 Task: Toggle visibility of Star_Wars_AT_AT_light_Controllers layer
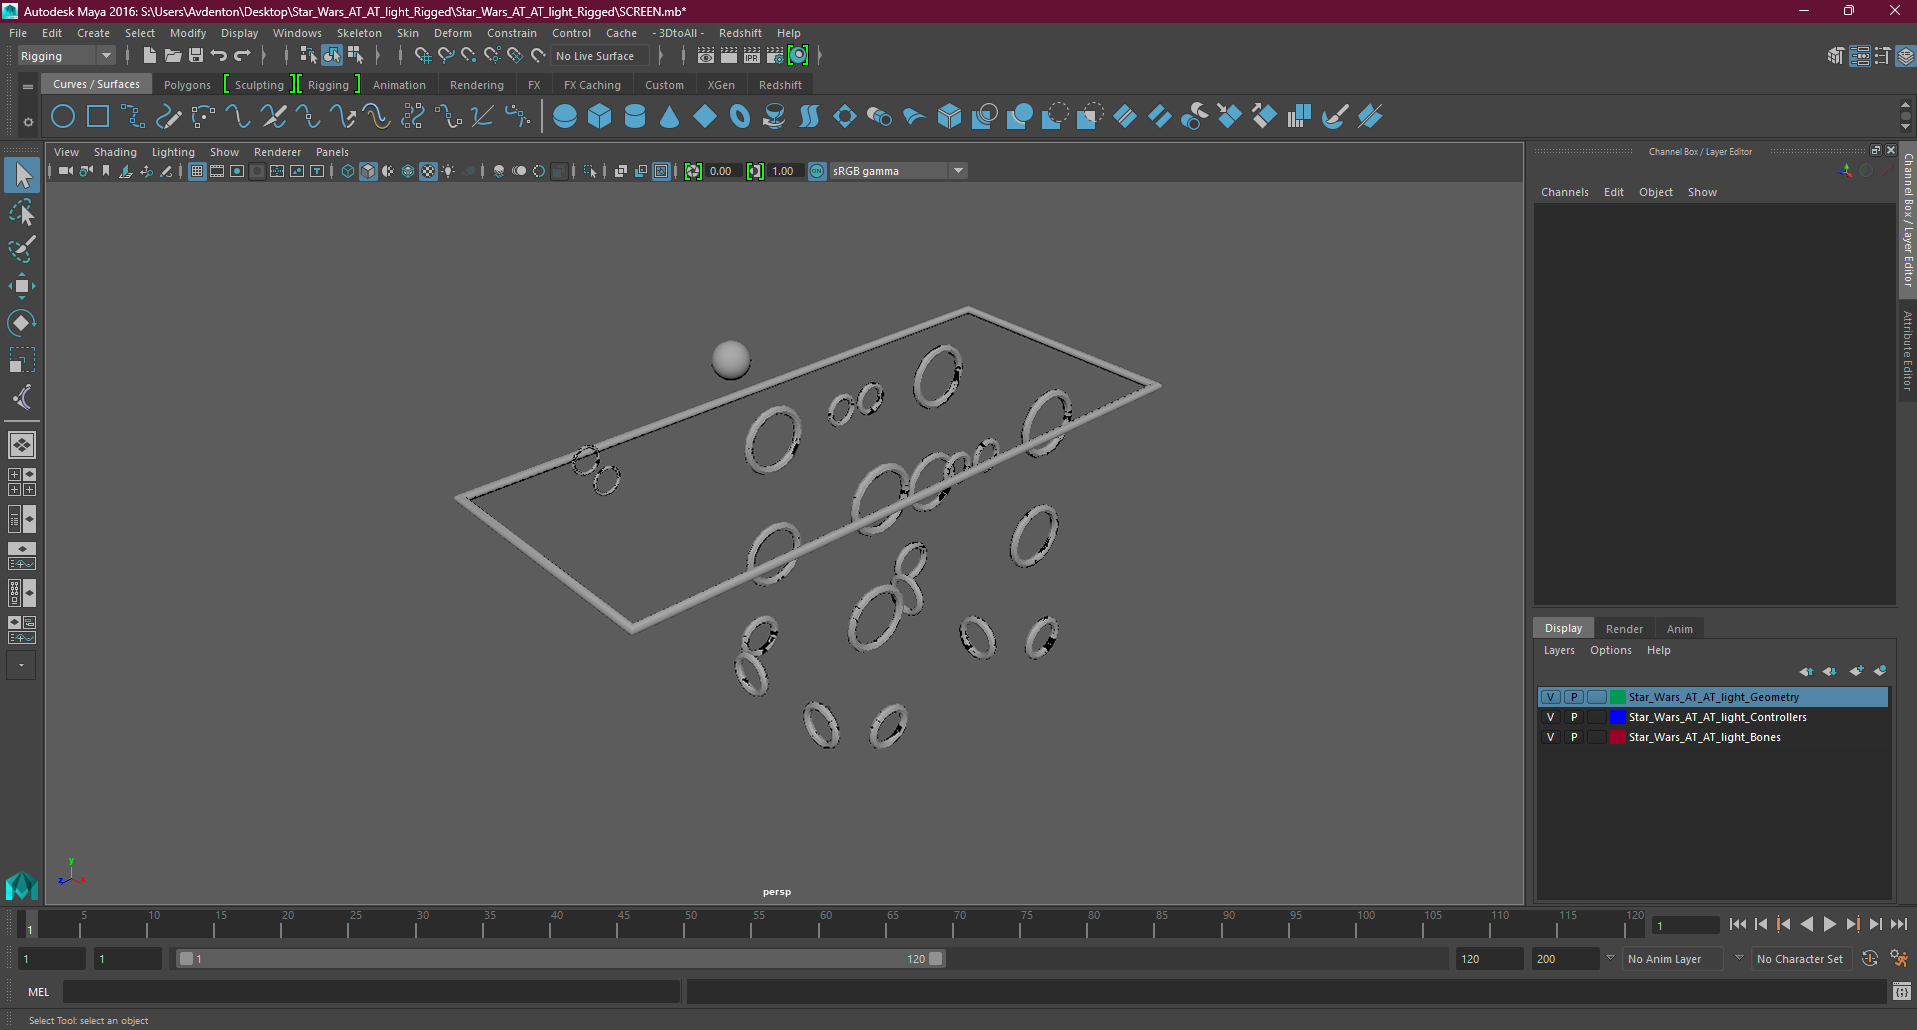pyautogui.click(x=1551, y=717)
